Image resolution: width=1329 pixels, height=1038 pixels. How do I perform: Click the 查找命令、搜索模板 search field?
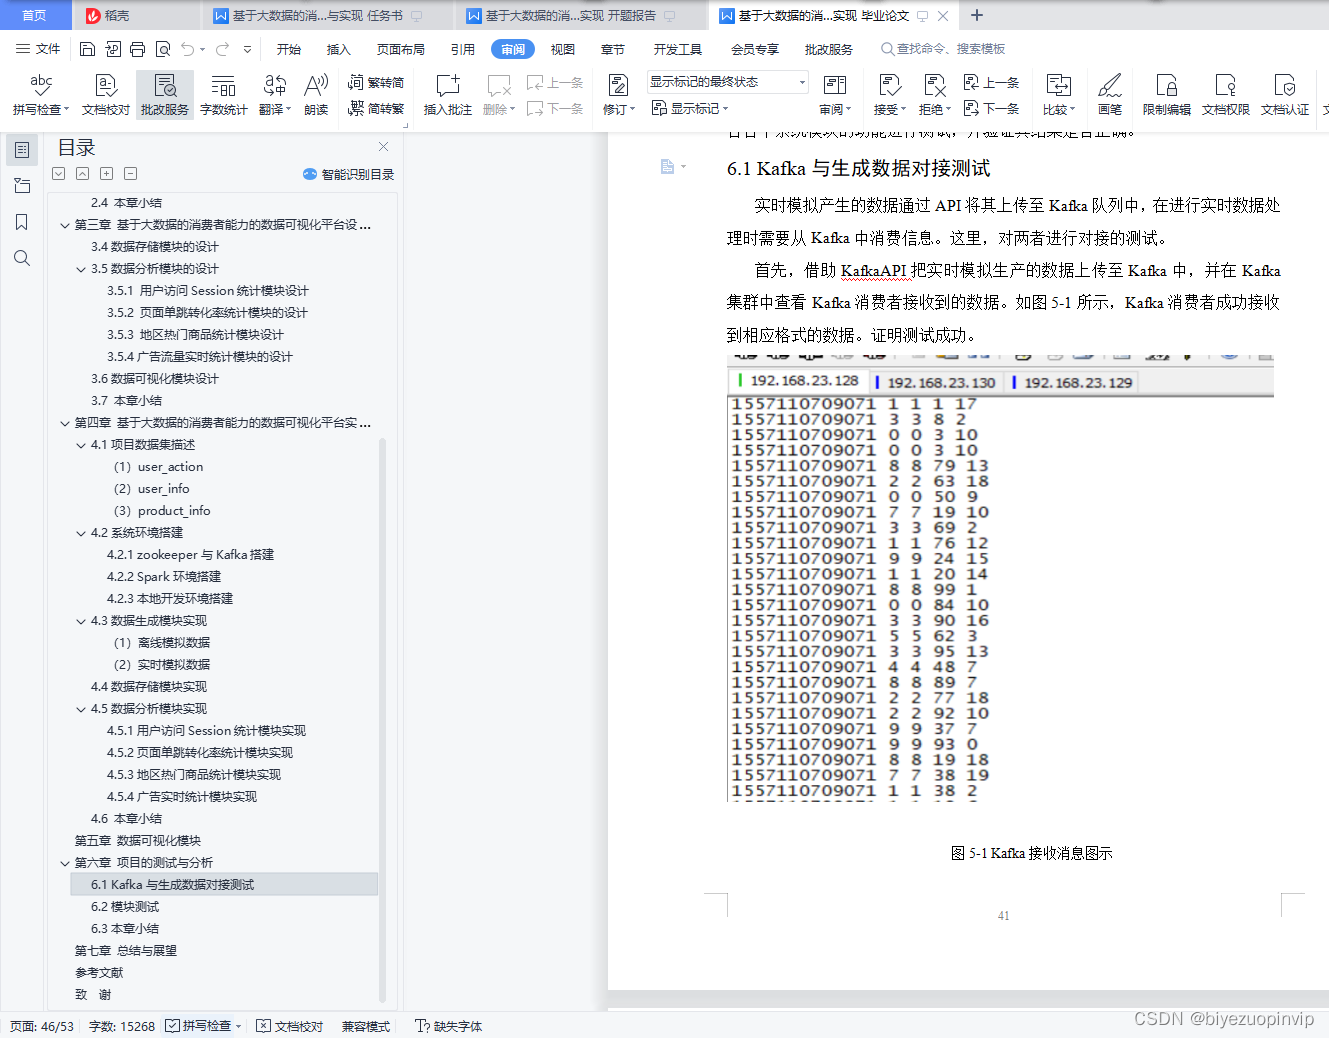point(943,49)
